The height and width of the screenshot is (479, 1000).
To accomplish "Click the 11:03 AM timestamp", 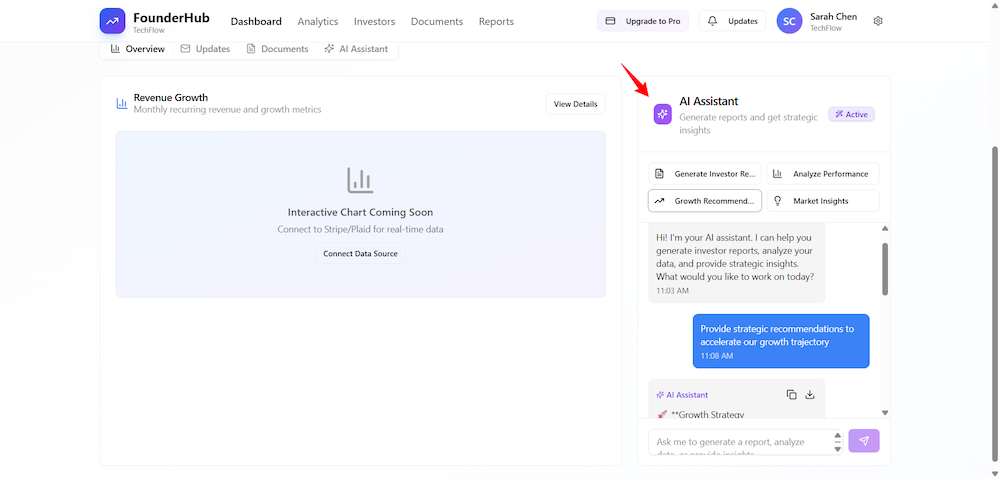I will point(672,291).
